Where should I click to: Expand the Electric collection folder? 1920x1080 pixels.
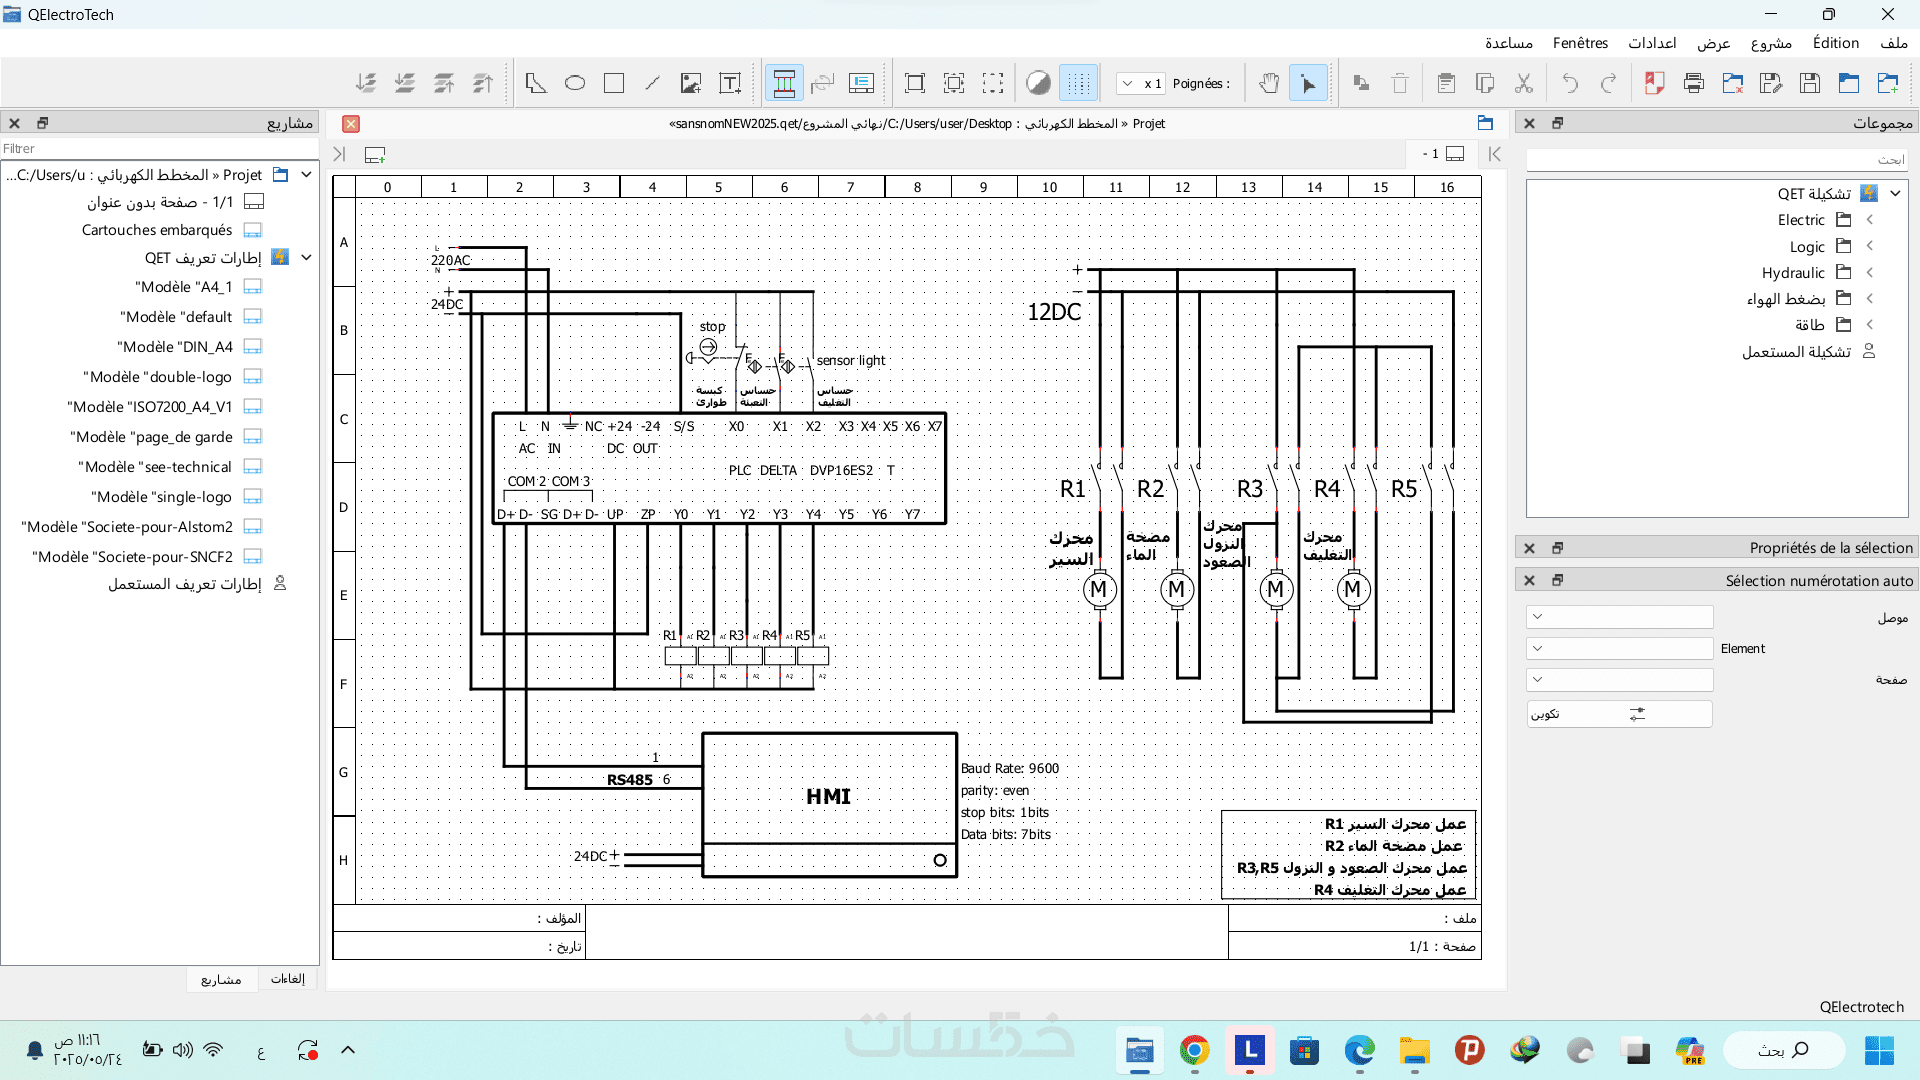(1869, 220)
